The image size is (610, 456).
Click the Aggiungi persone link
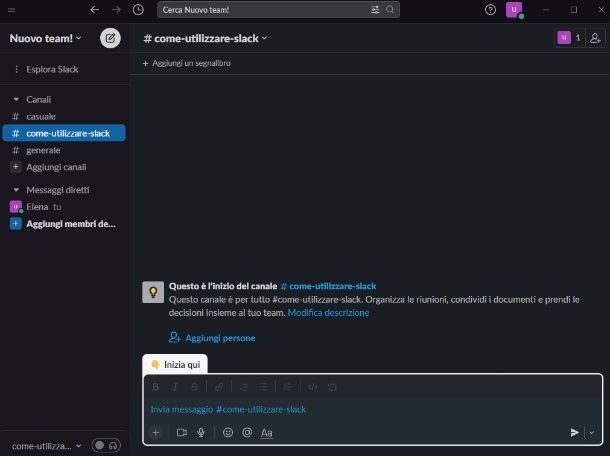[x=212, y=338]
